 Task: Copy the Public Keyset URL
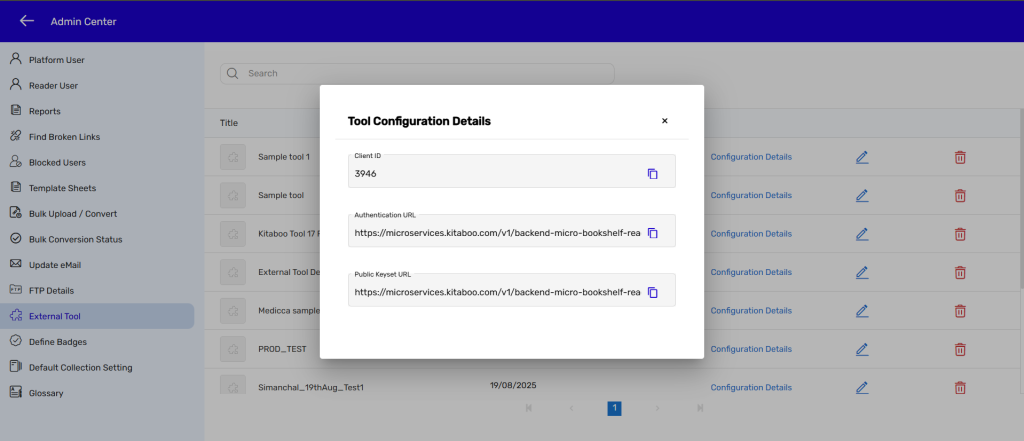tap(652, 293)
